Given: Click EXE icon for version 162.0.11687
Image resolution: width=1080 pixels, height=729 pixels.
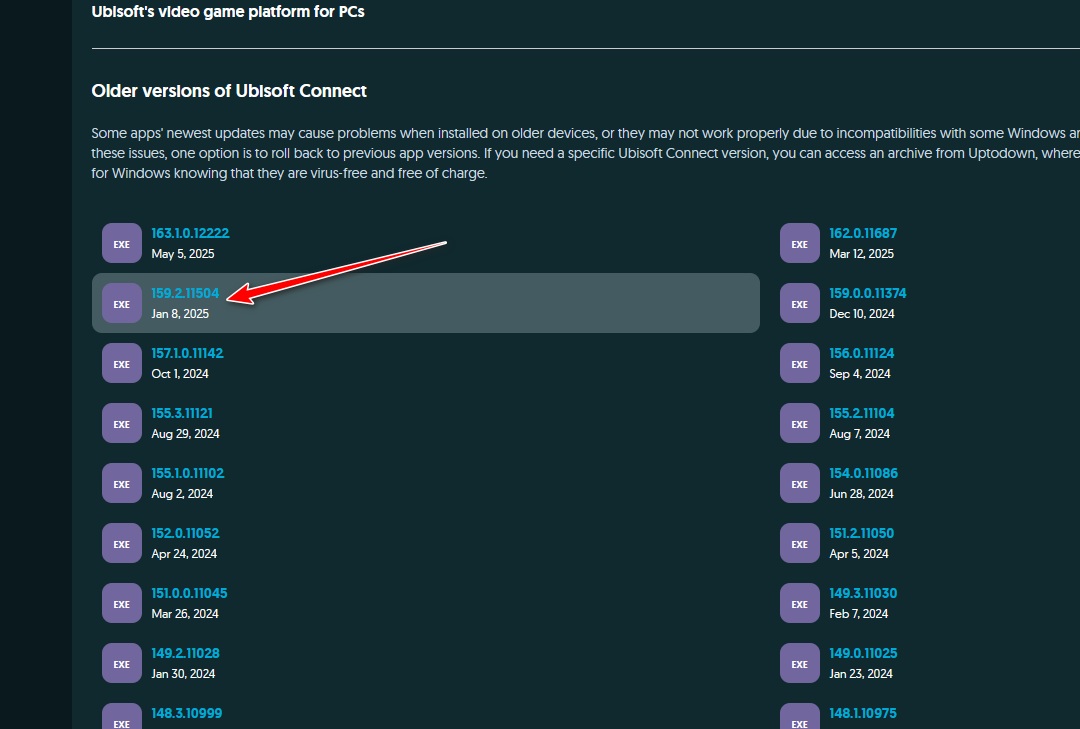Looking at the screenshot, I should [800, 243].
